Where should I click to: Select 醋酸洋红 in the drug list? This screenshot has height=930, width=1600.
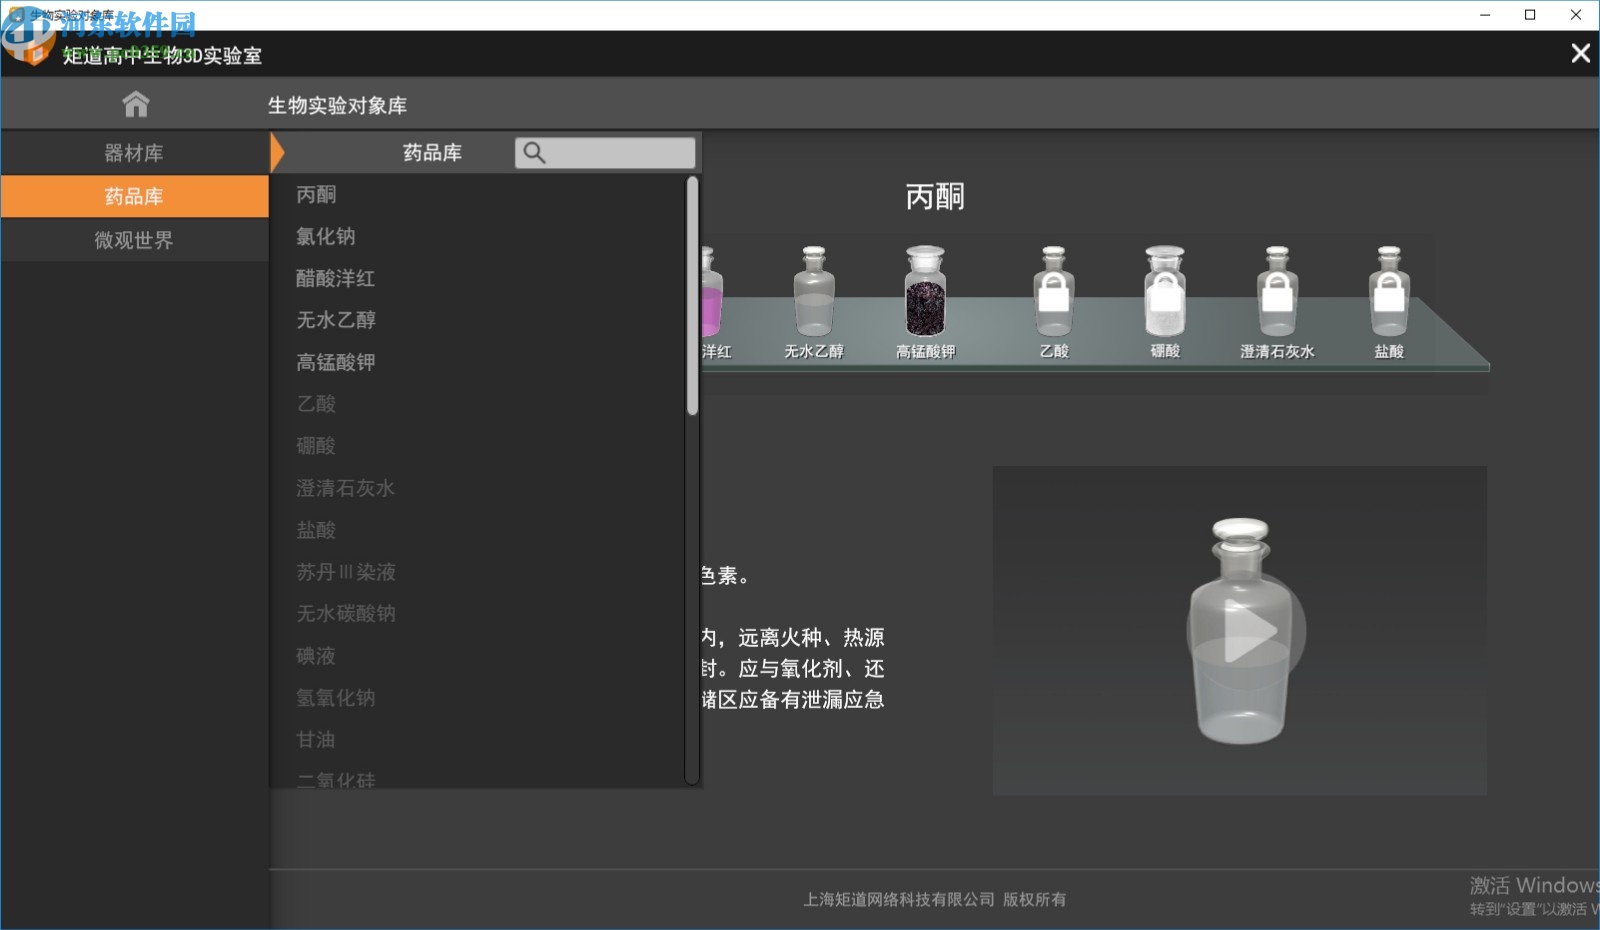click(334, 278)
